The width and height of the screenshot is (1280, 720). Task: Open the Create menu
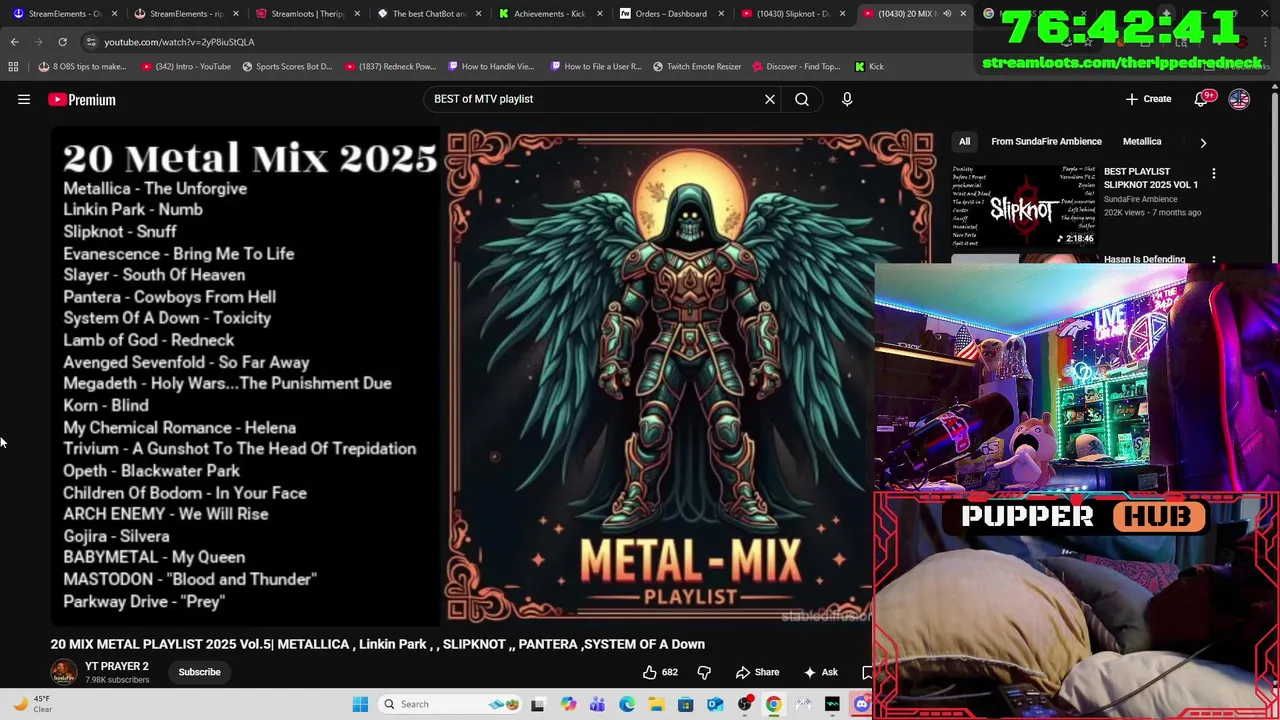[x=1148, y=99]
